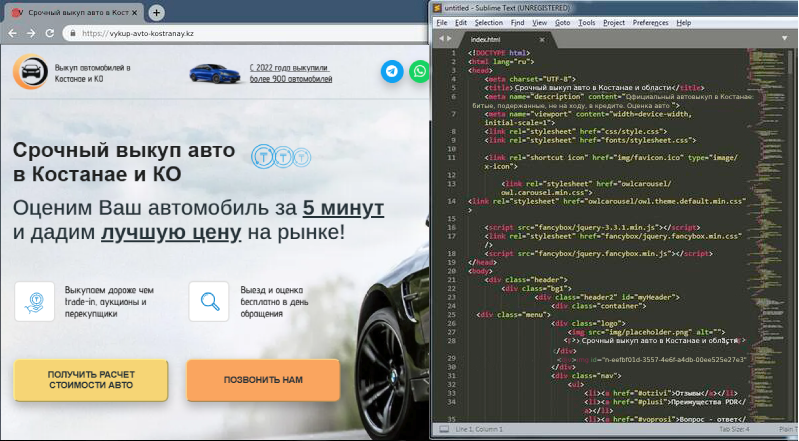The height and width of the screenshot is (441, 799).
Task: Open the Edit menu in Sublime Text
Action: [x=461, y=23]
